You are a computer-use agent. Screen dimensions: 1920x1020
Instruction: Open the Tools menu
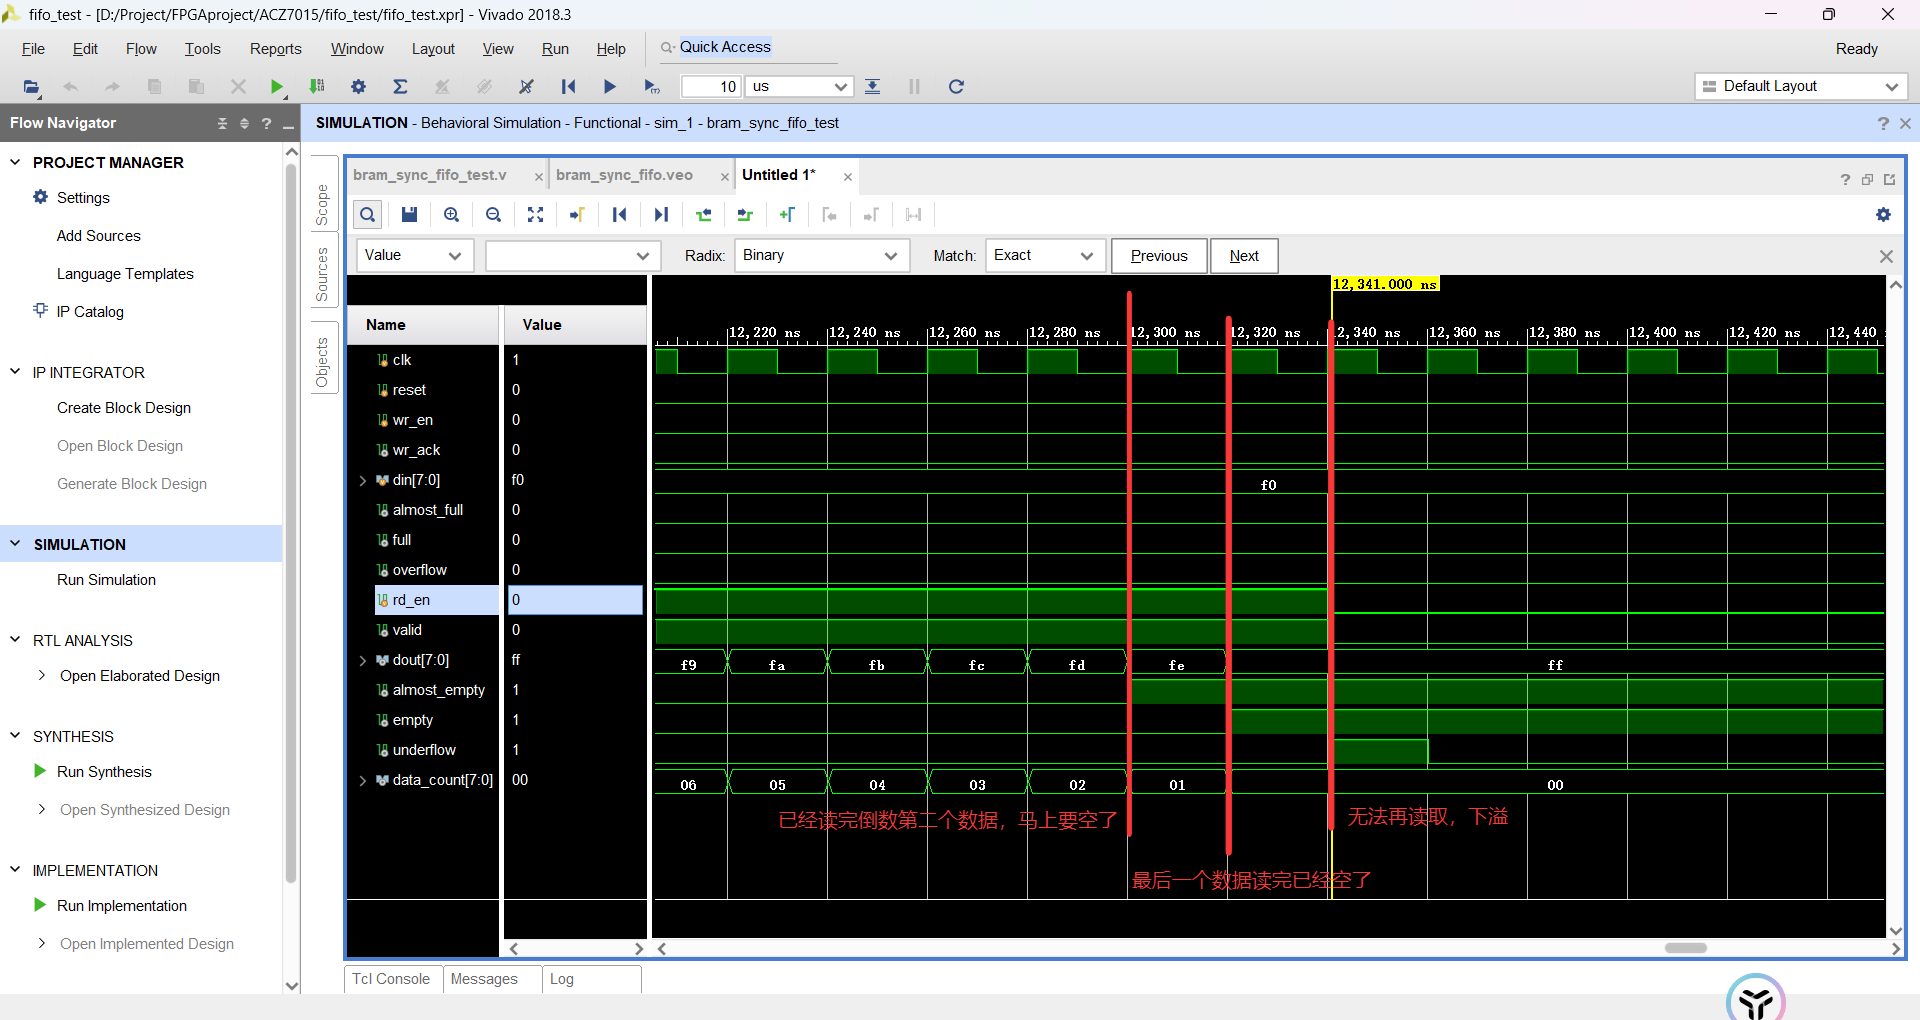click(x=202, y=49)
